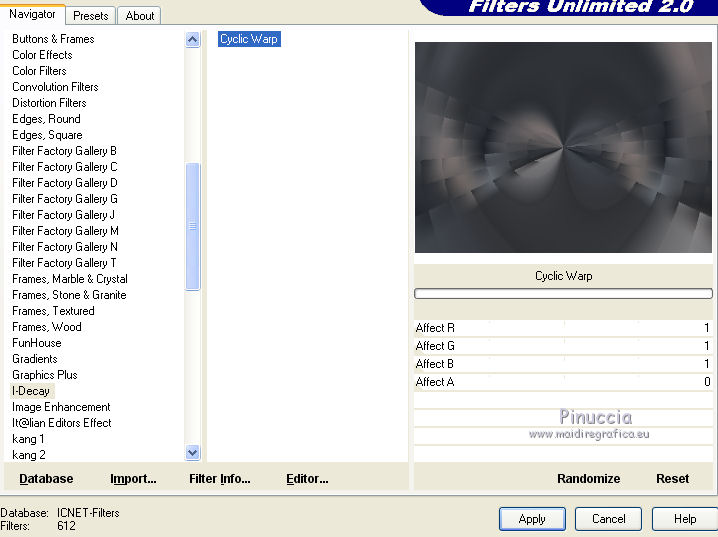Click the category list scroll down arrow
This screenshot has height=537, width=718.
point(192,453)
